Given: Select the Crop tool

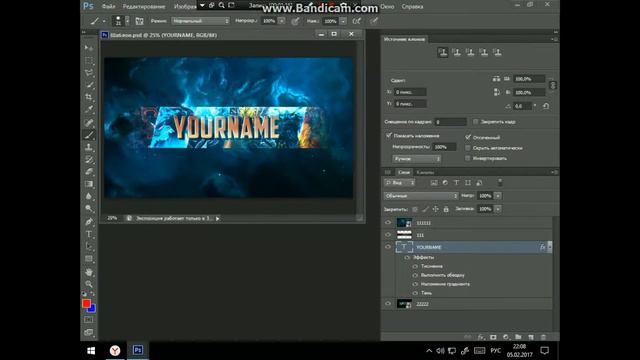Looking at the screenshot, I should tap(89, 97).
